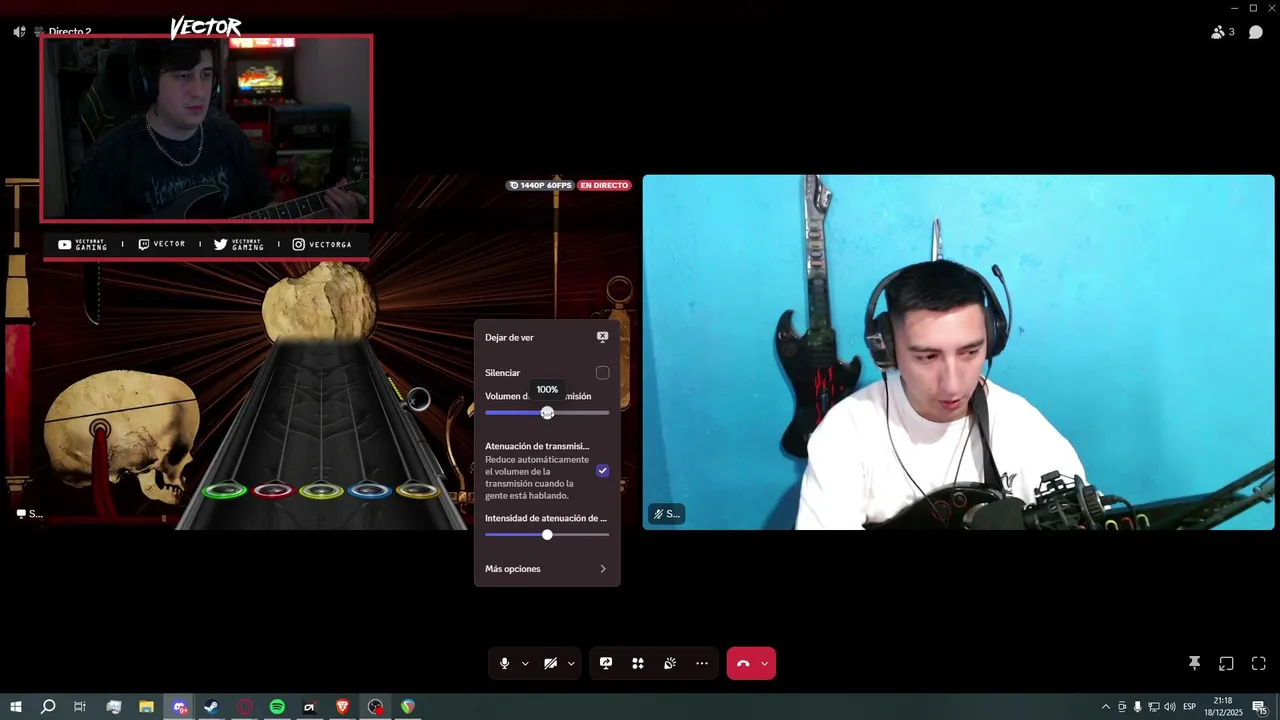The width and height of the screenshot is (1280, 720).
Task: Check the Silenciar checkbox
Action: coord(602,373)
